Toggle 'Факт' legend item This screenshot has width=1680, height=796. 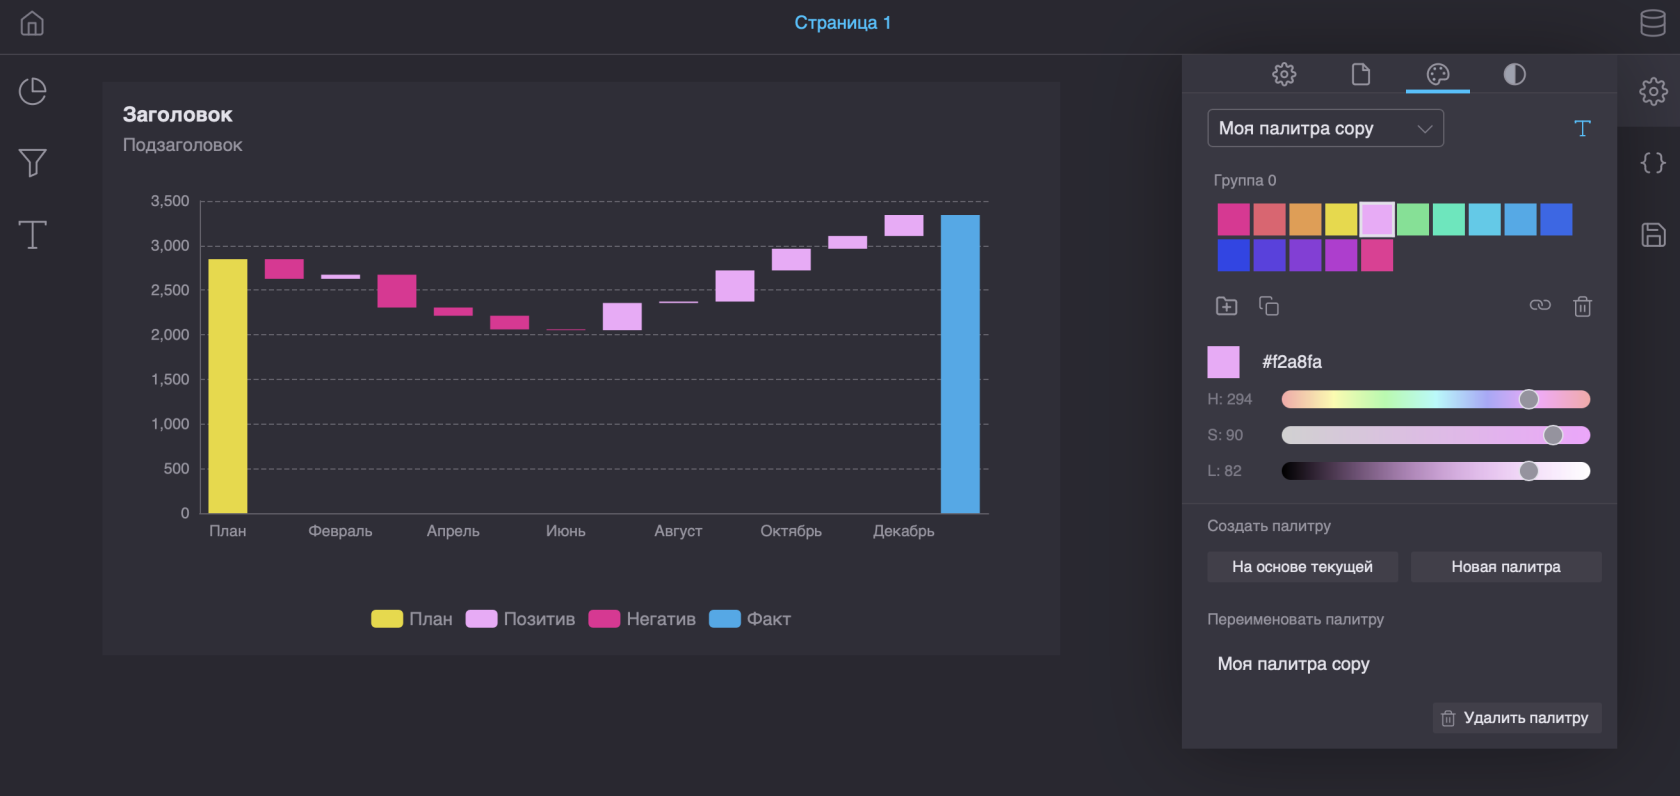750,619
